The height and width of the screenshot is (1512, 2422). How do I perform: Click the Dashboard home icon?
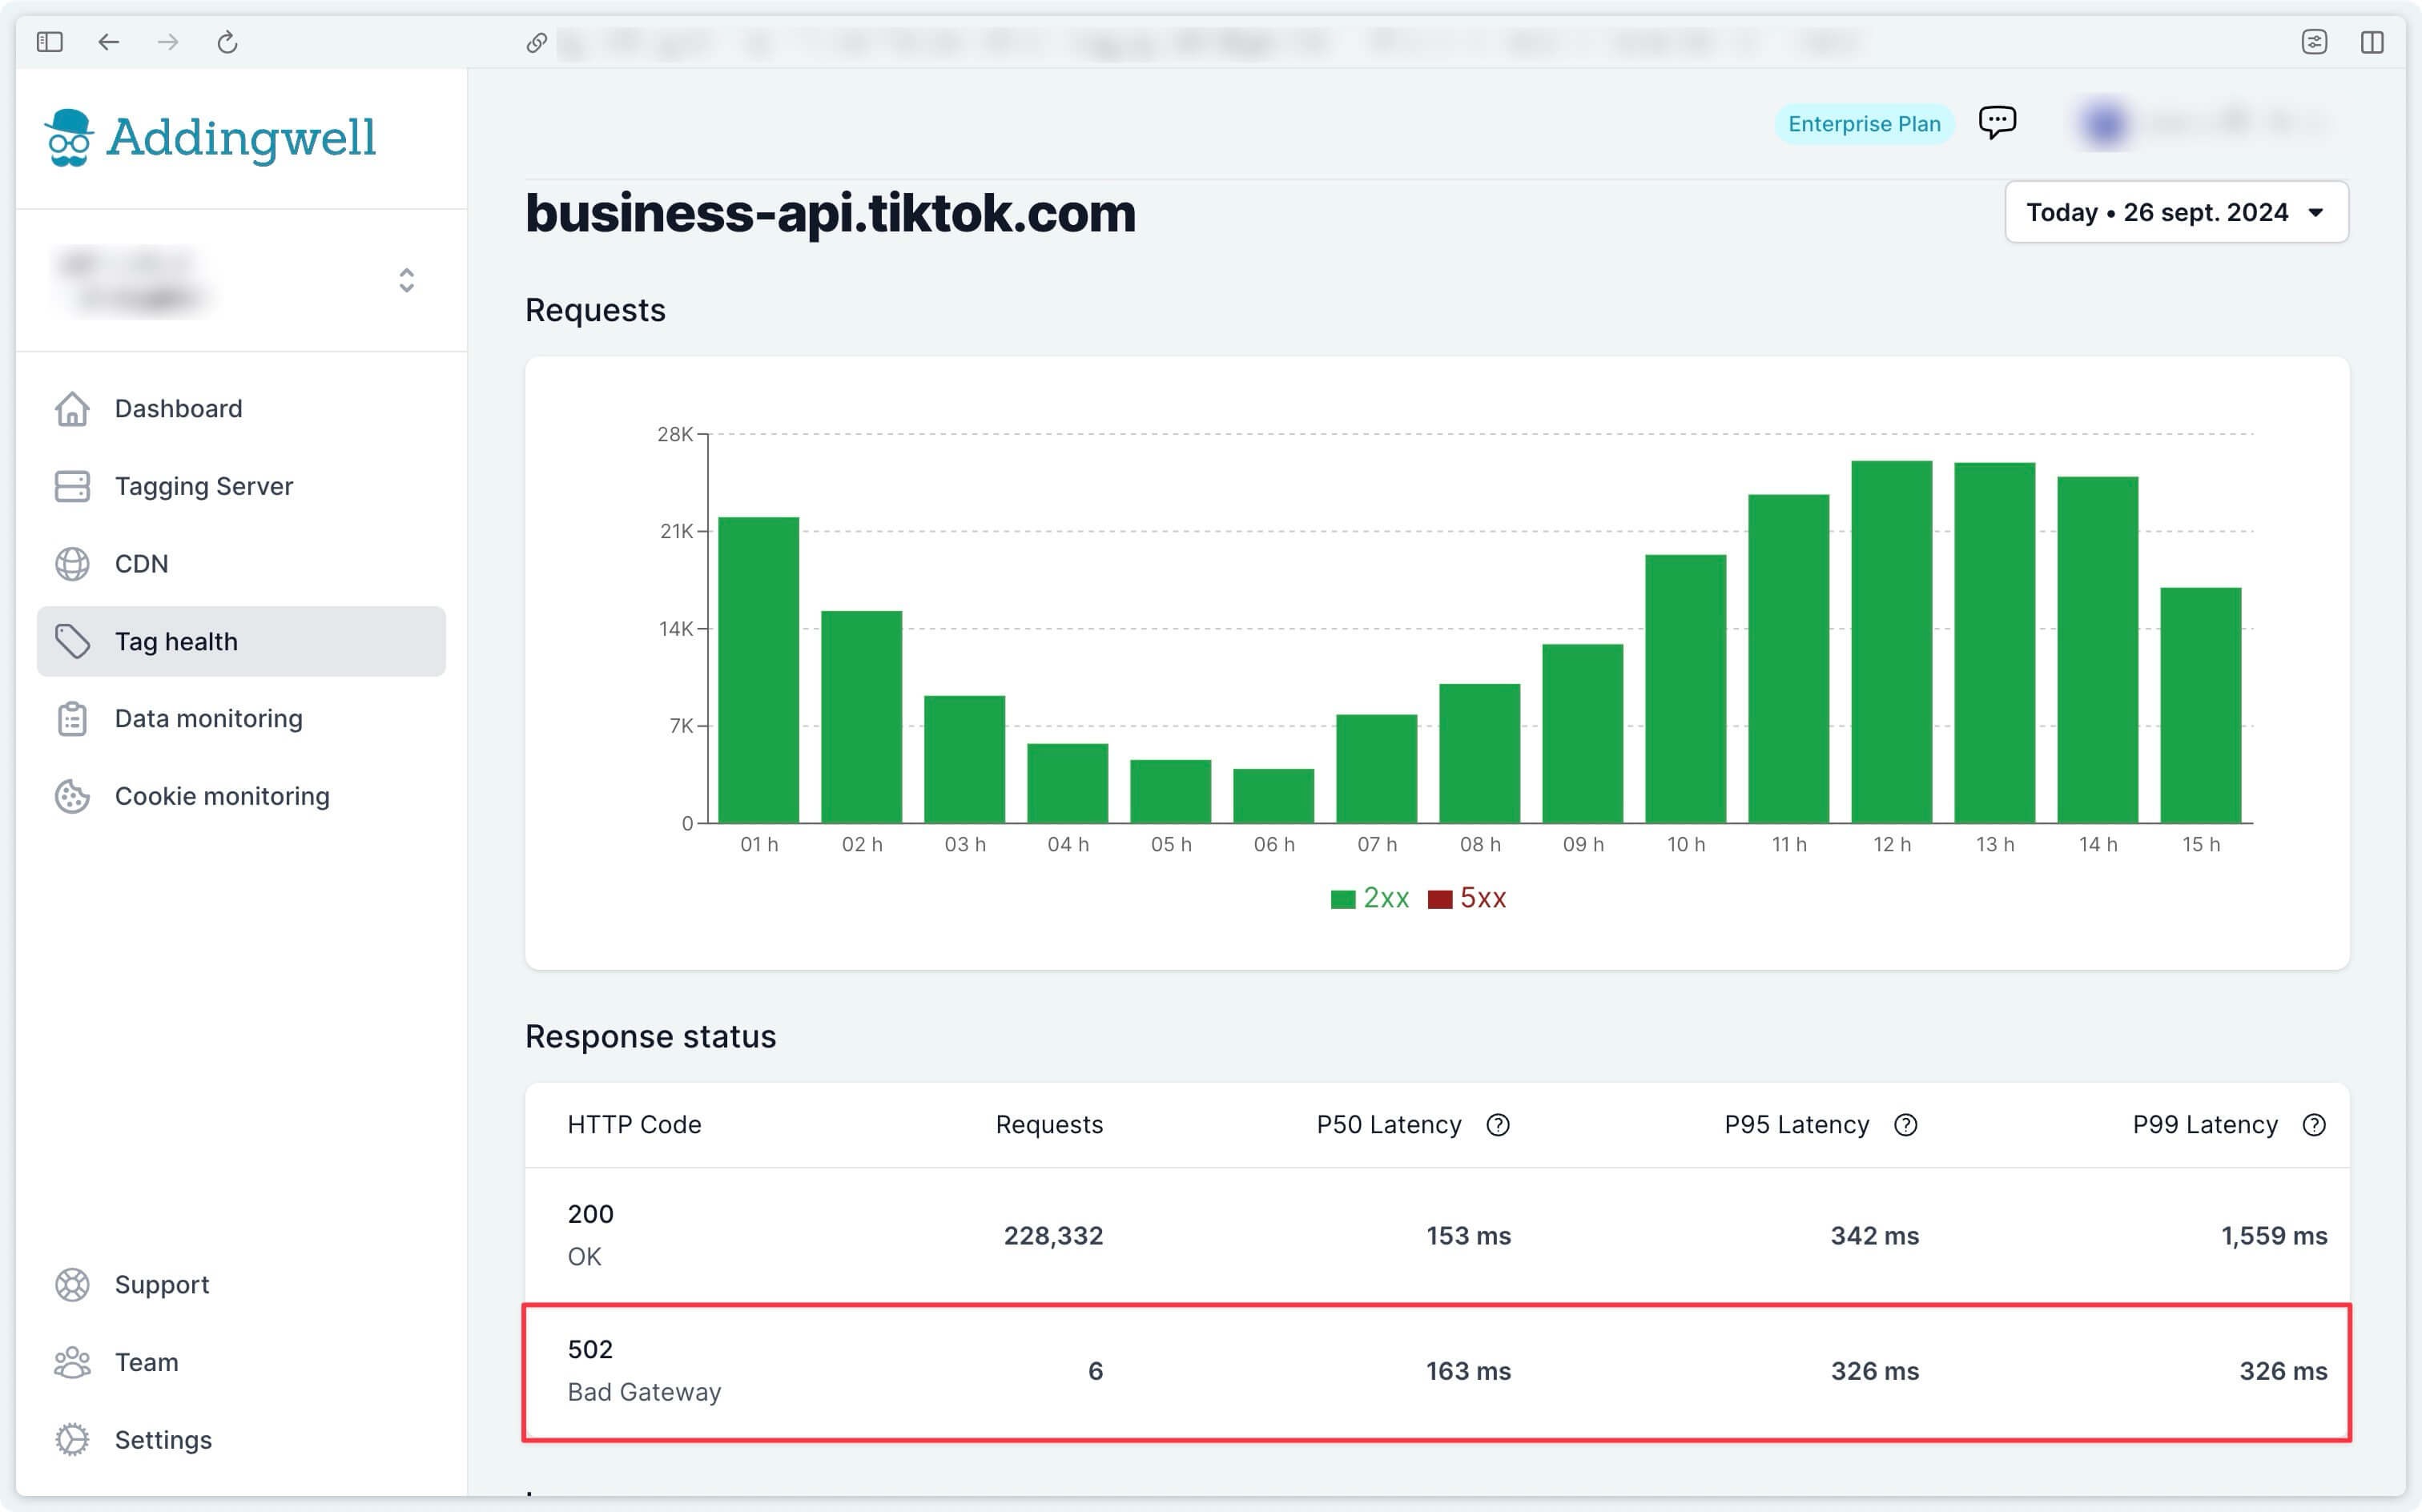[72, 408]
